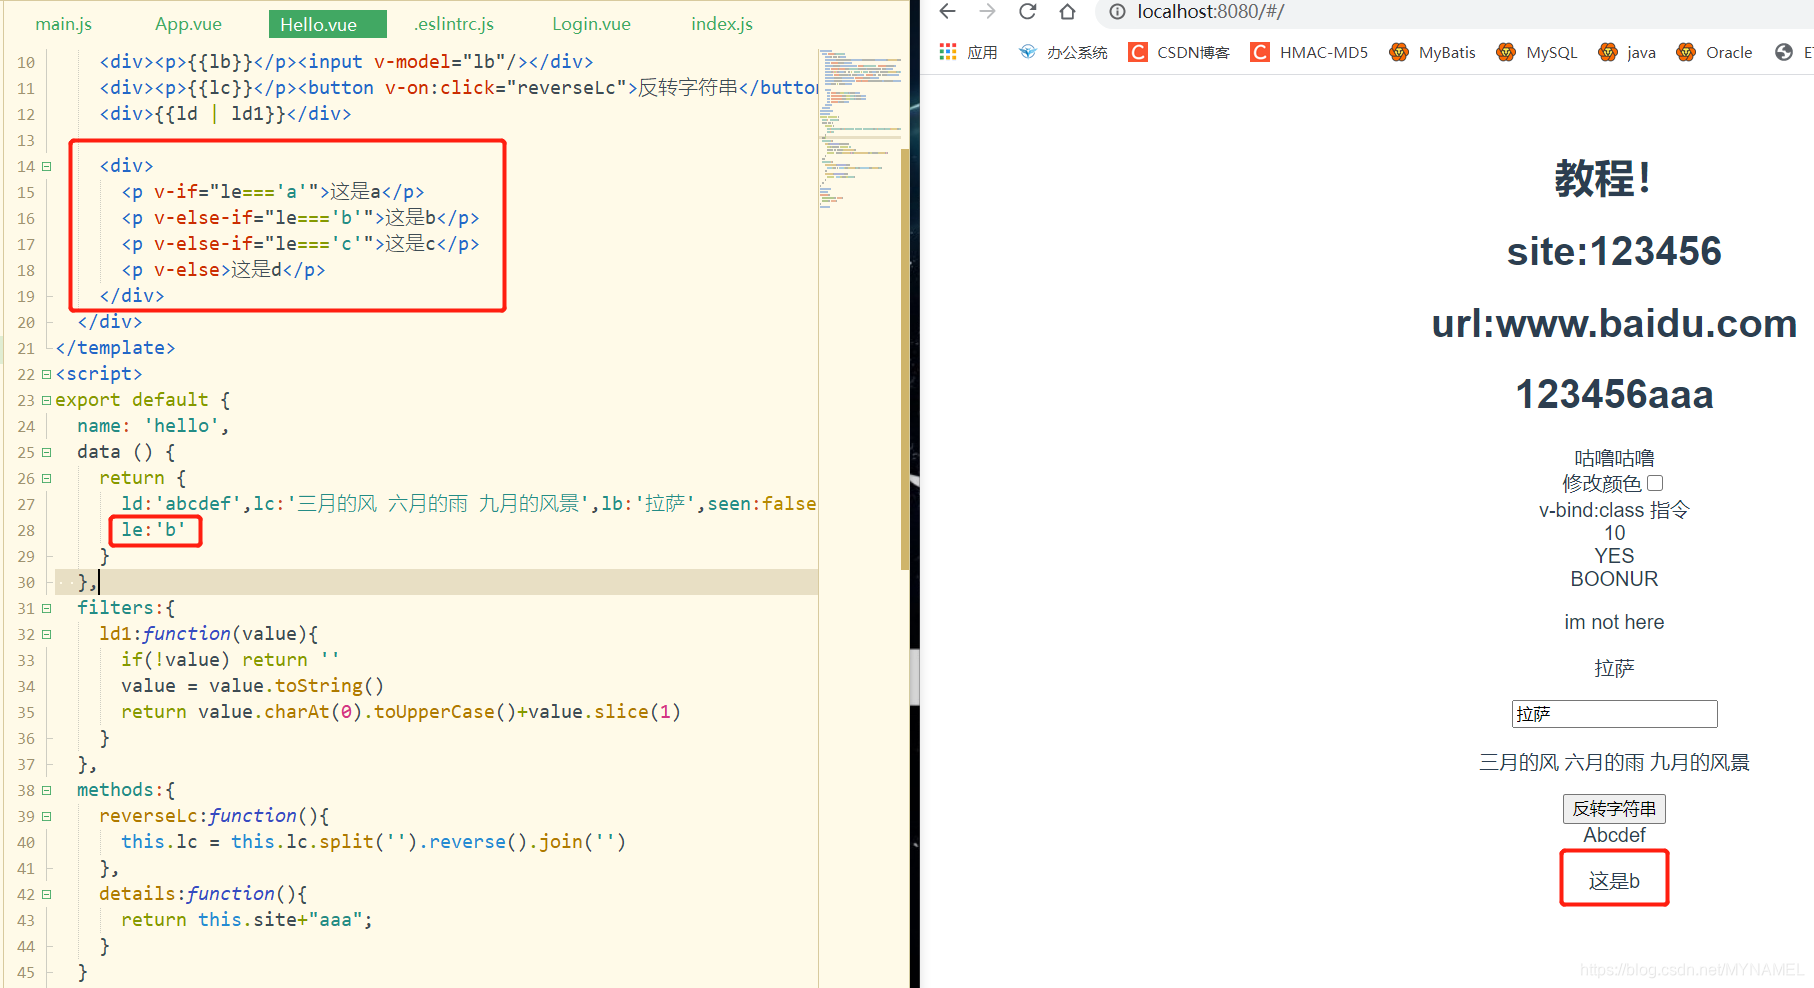Collapse the details fold at line 42
This screenshot has height=988, width=1814.
[x=46, y=894]
